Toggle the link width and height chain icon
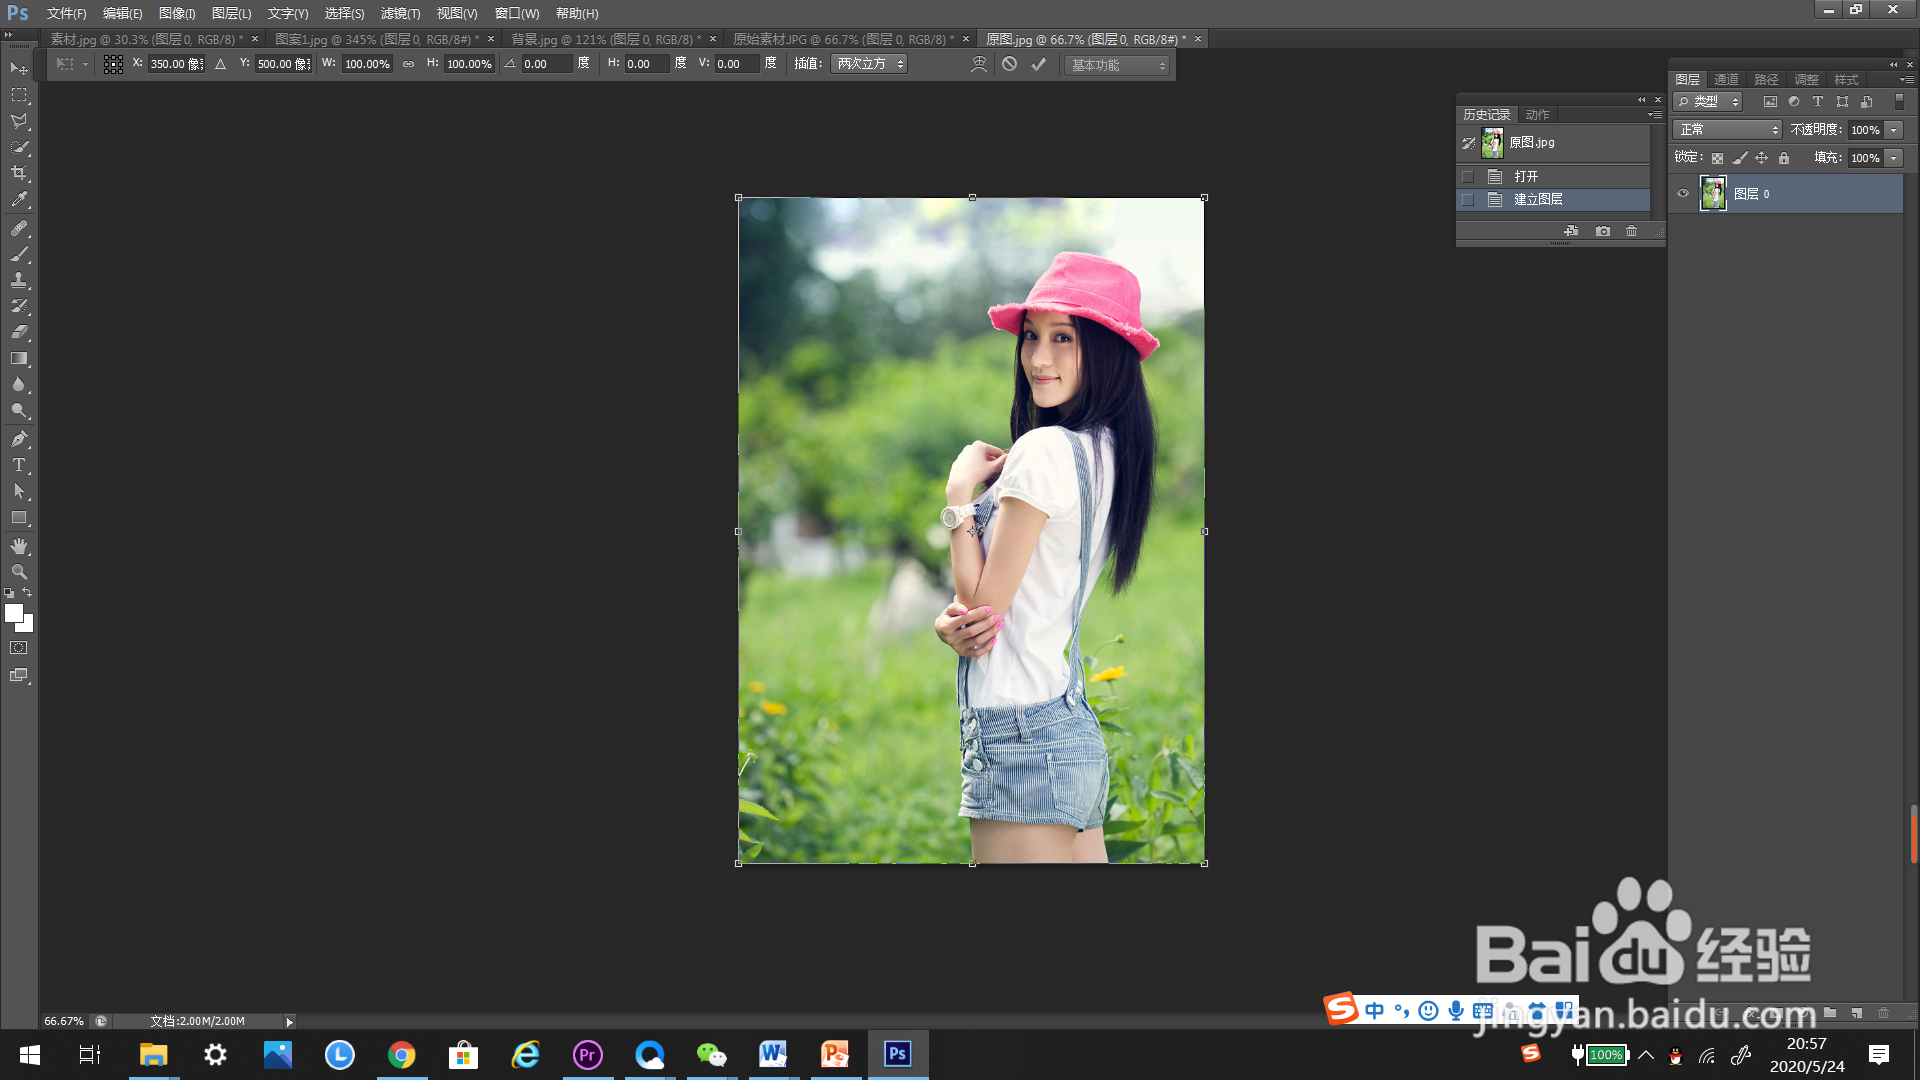This screenshot has width=1920, height=1080. [x=408, y=64]
